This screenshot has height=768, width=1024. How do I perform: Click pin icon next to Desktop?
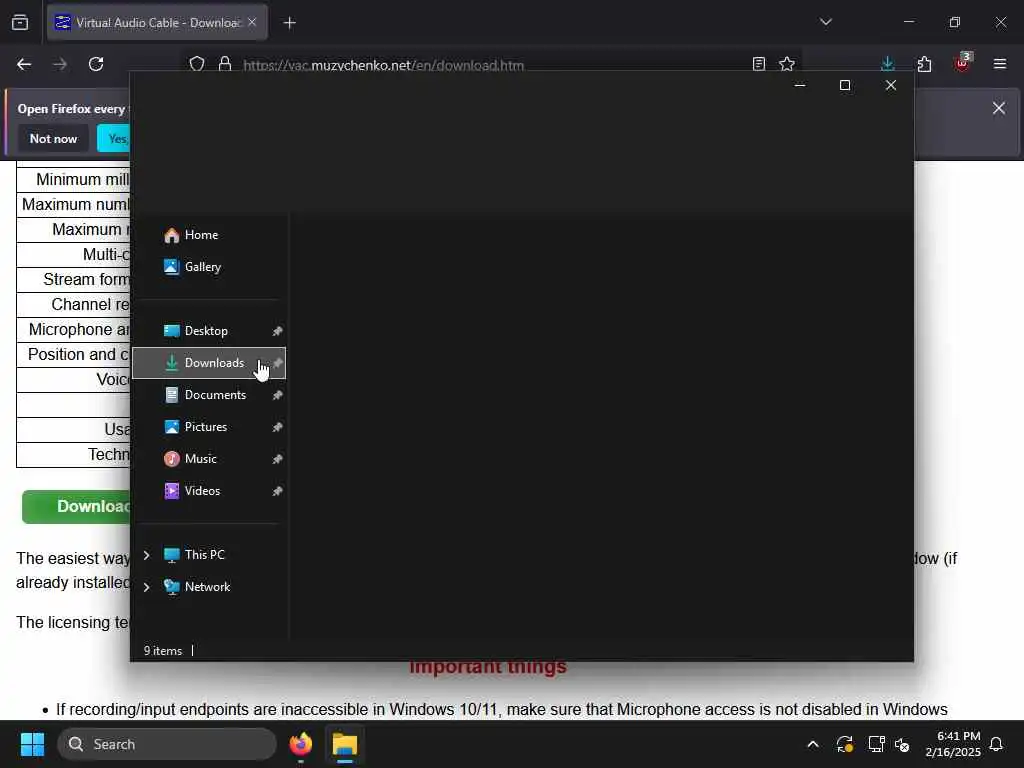(277, 331)
